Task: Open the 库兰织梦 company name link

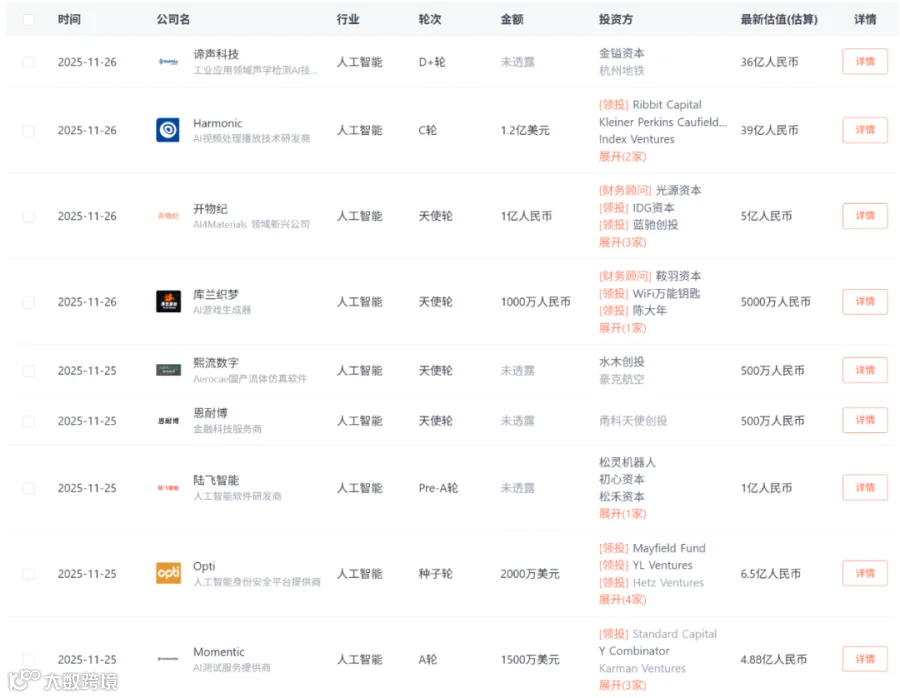Action: tap(216, 294)
